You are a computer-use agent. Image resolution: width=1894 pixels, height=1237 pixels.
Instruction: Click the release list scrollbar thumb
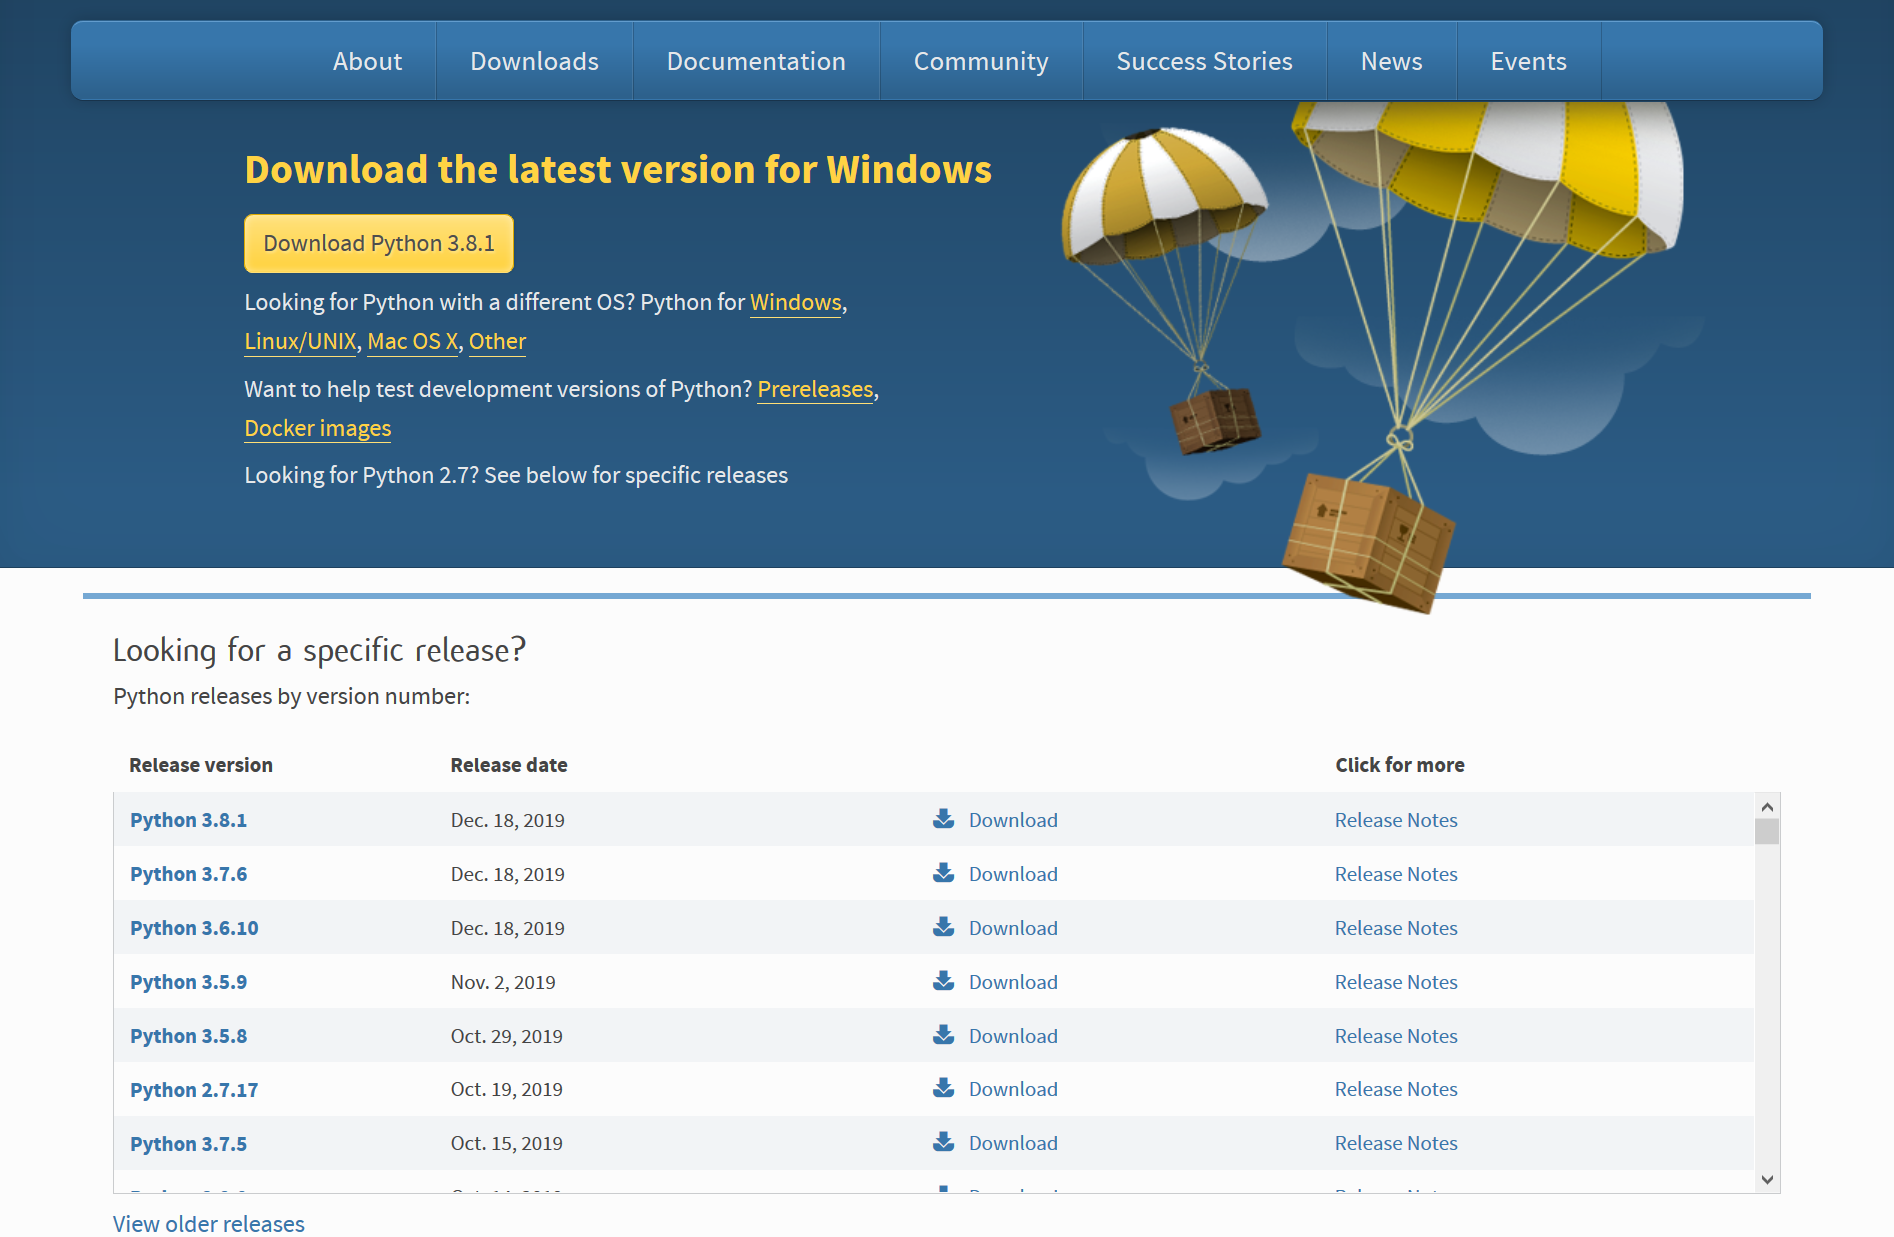coord(1767,831)
